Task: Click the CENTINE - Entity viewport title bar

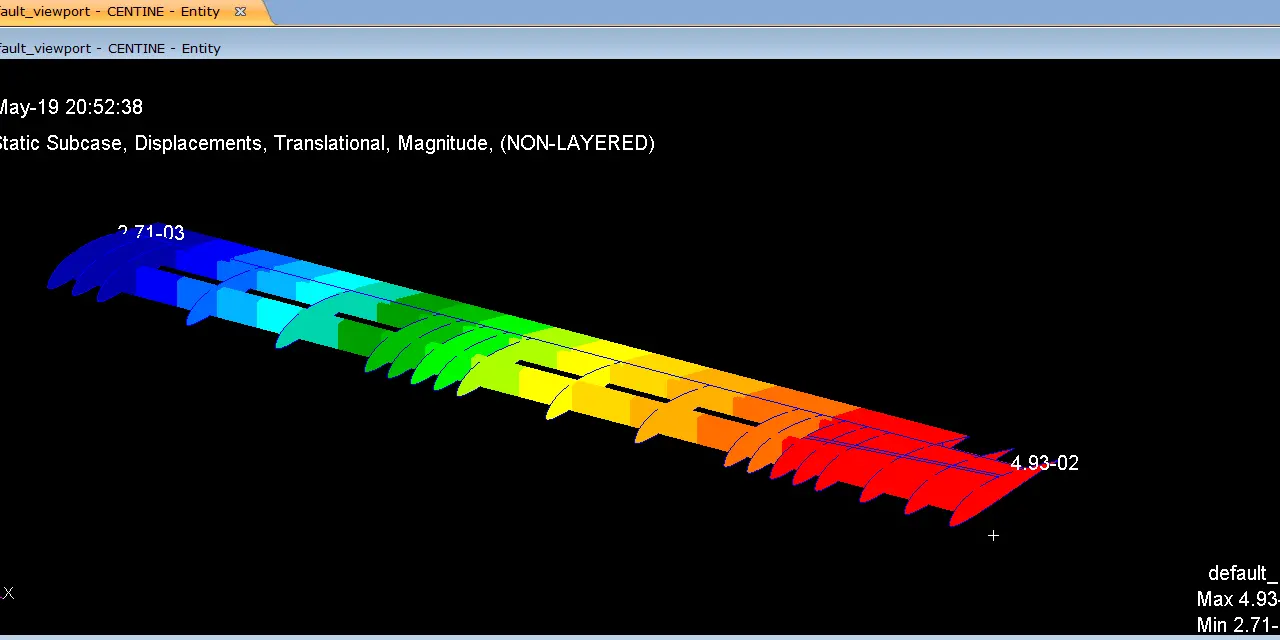Action: pyautogui.click(x=640, y=47)
